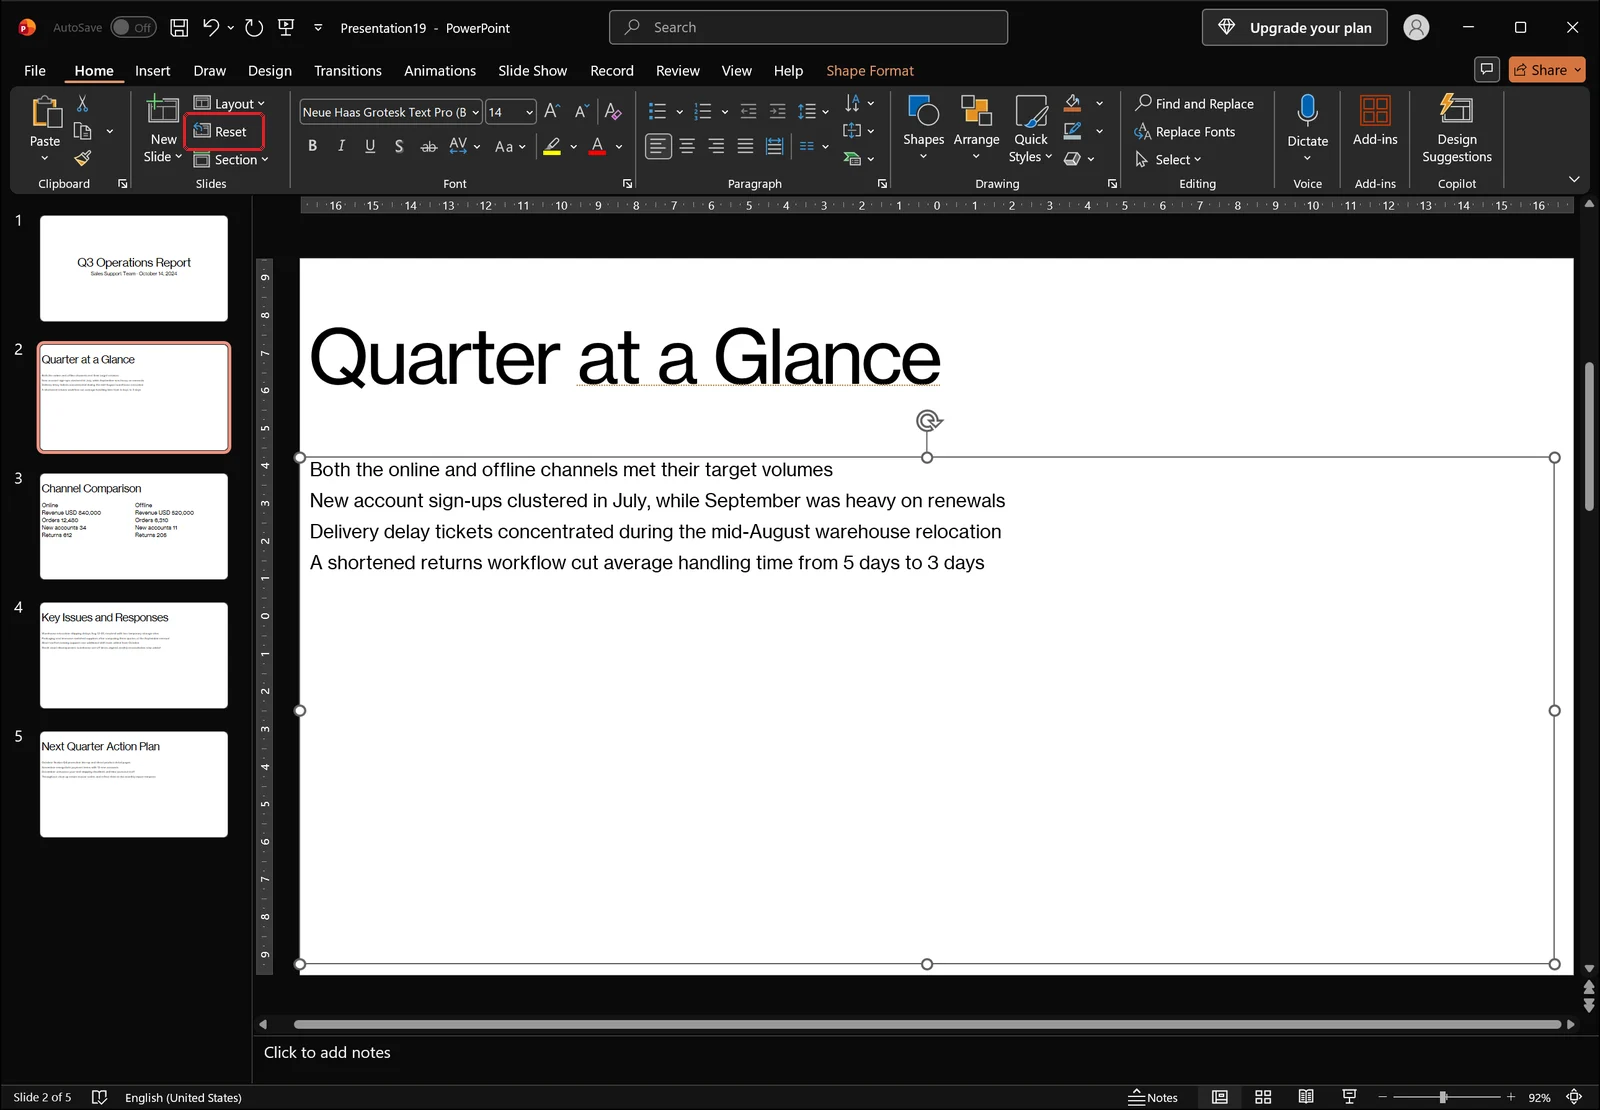Increase font size with the large A icon
The height and width of the screenshot is (1110, 1600).
[552, 112]
